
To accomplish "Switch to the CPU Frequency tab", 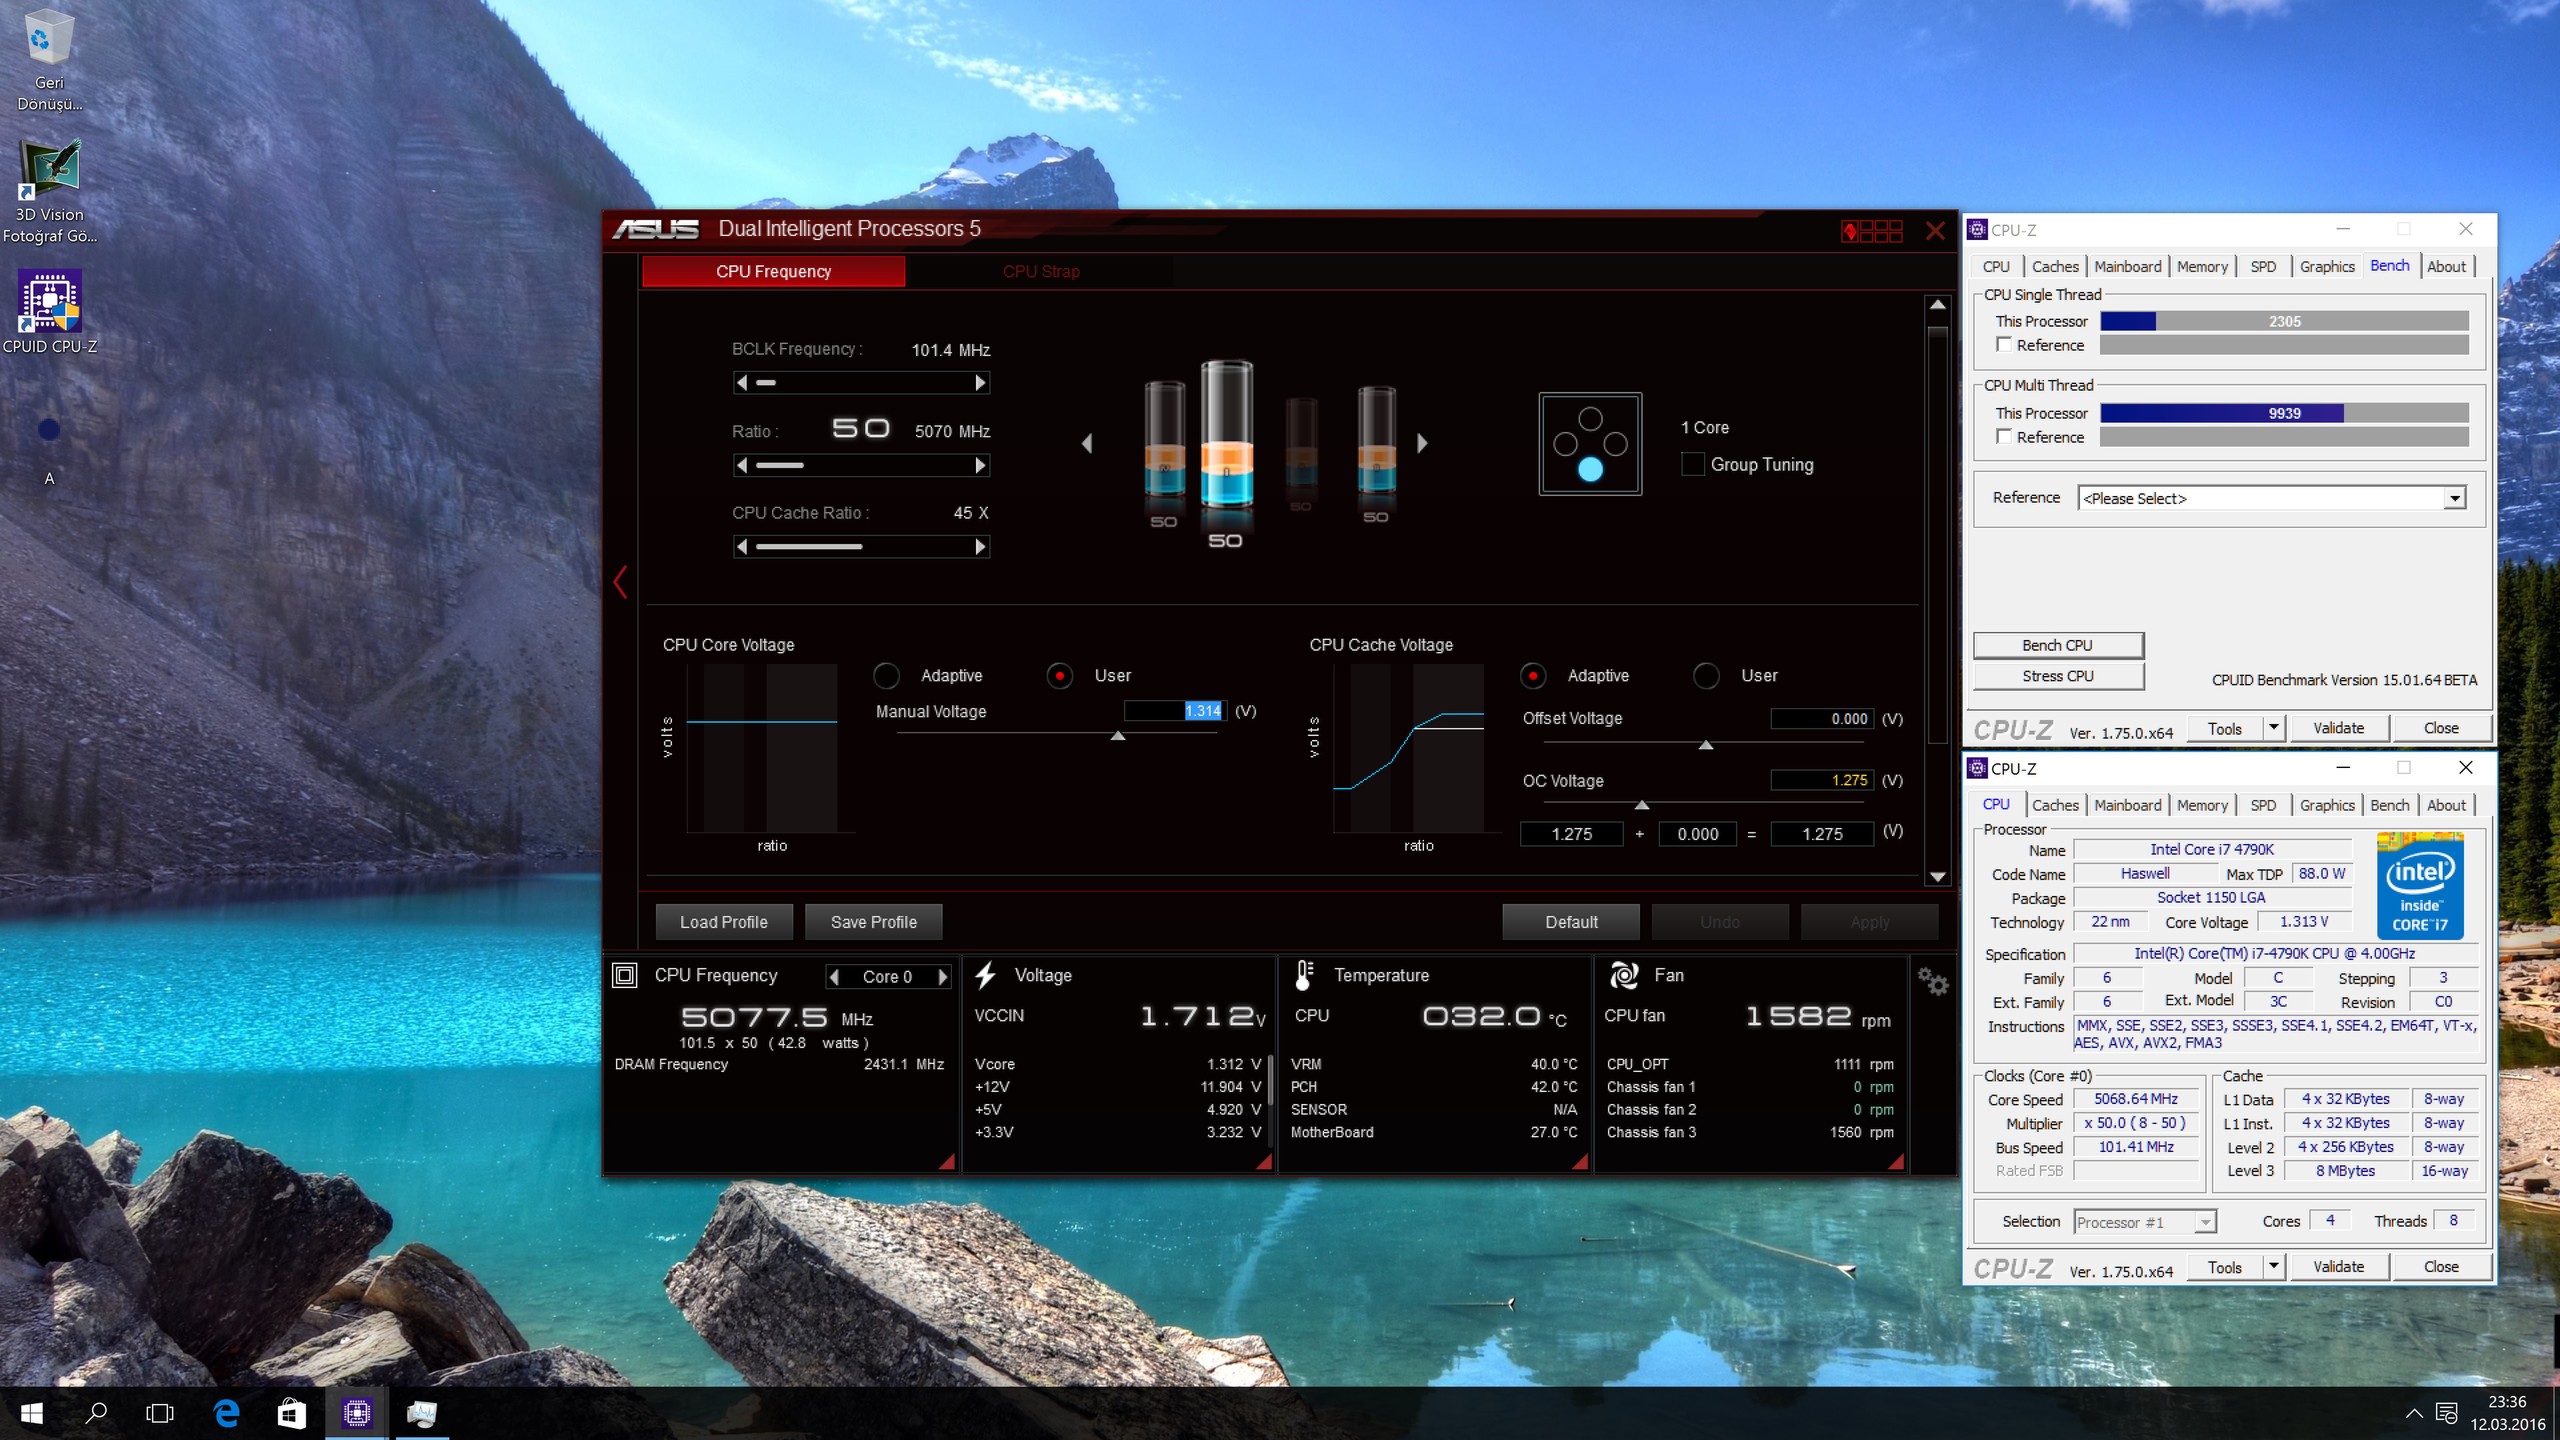I will tap(773, 271).
